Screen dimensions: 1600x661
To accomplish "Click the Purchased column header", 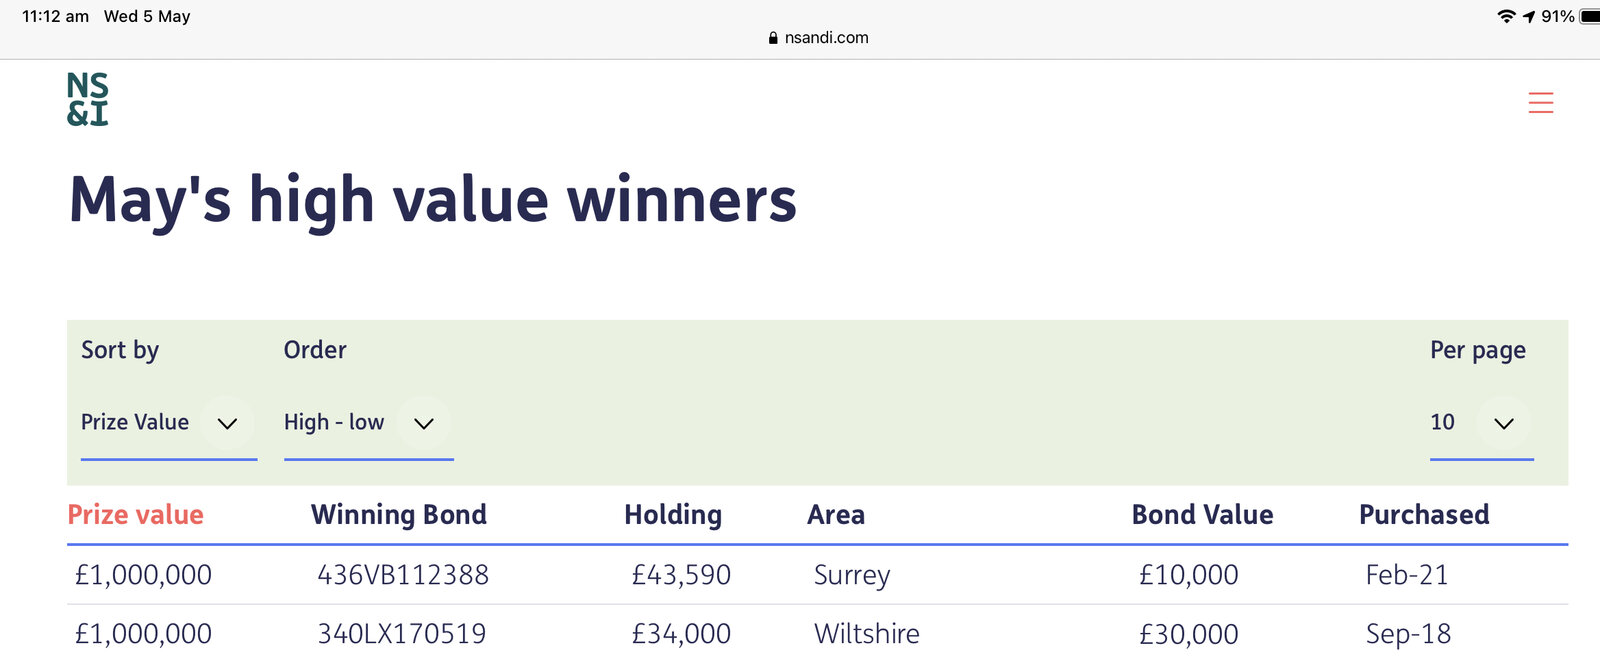I will pos(1424,515).
